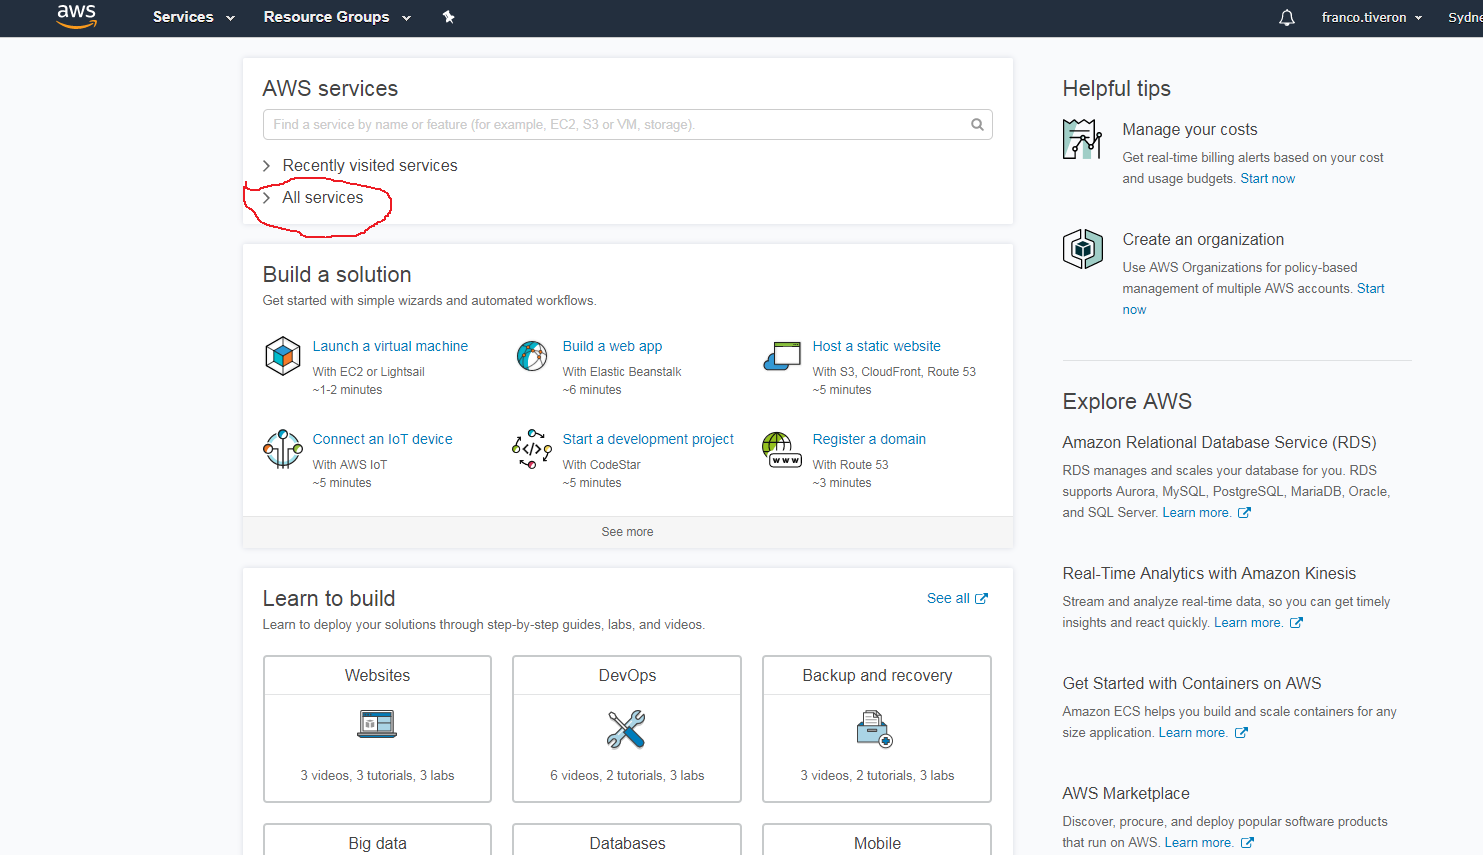Open the Big data learning card

tap(377, 841)
